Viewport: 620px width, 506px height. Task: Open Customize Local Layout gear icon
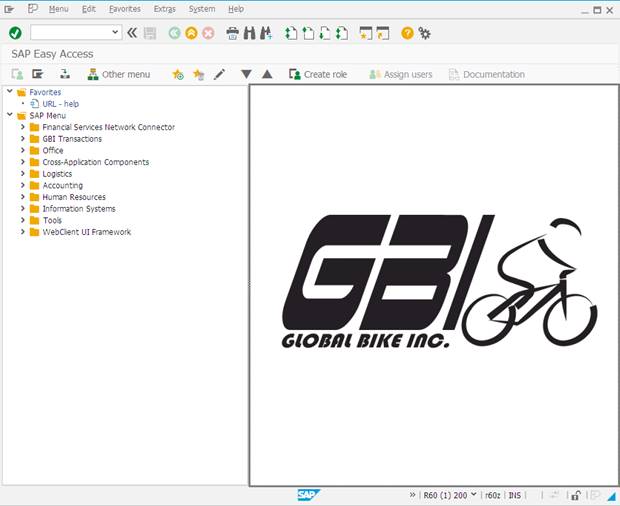pyautogui.click(x=425, y=33)
